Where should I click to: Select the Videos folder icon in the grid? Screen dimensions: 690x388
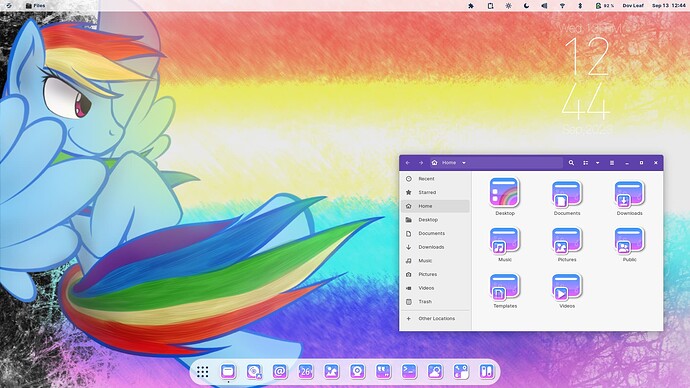[567, 287]
